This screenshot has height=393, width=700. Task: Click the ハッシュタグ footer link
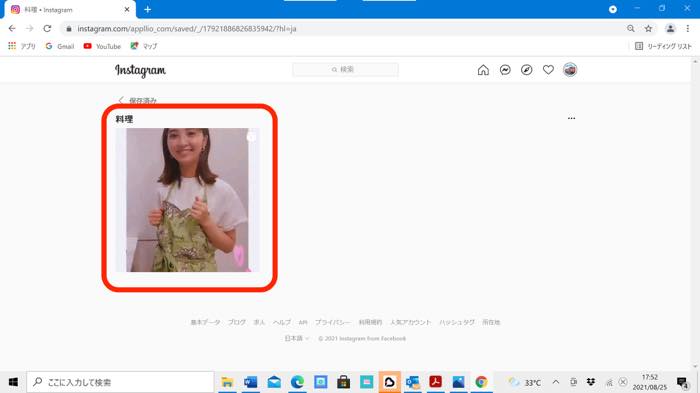457,322
